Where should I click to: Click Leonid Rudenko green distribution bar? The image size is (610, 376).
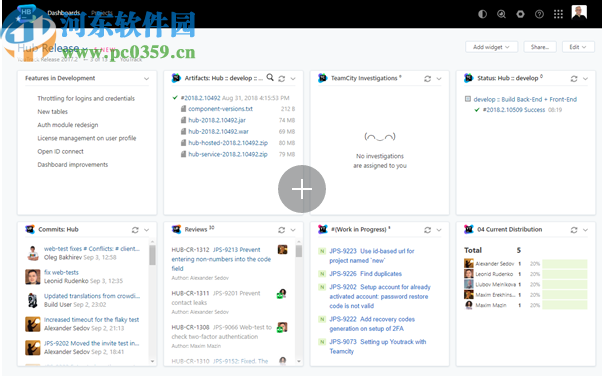[x=564, y=274]
